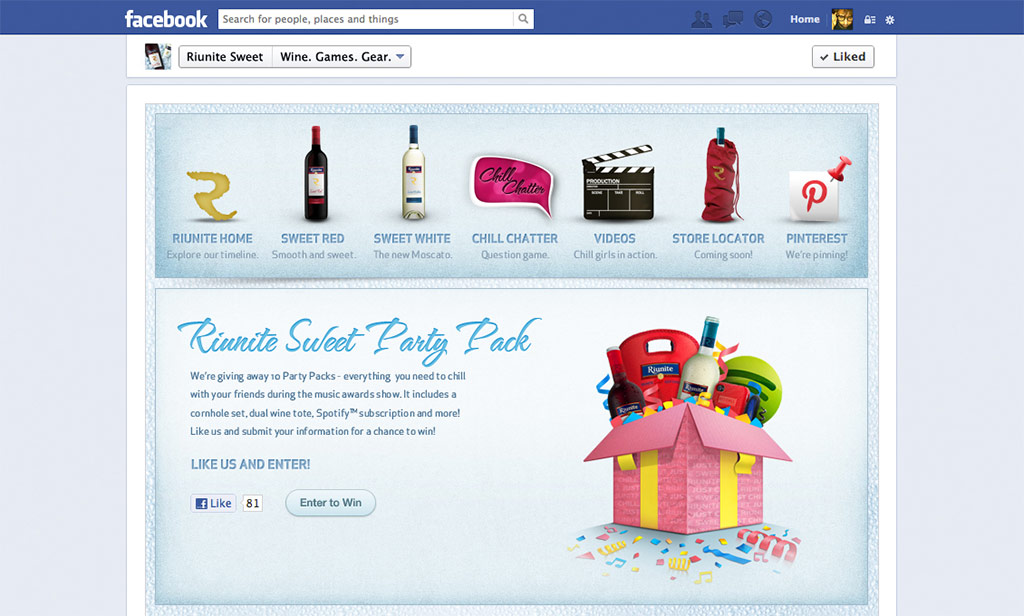
Task: Expand the Wine. Games. Gear. dropdown
Action: click(x=342, y=57)
